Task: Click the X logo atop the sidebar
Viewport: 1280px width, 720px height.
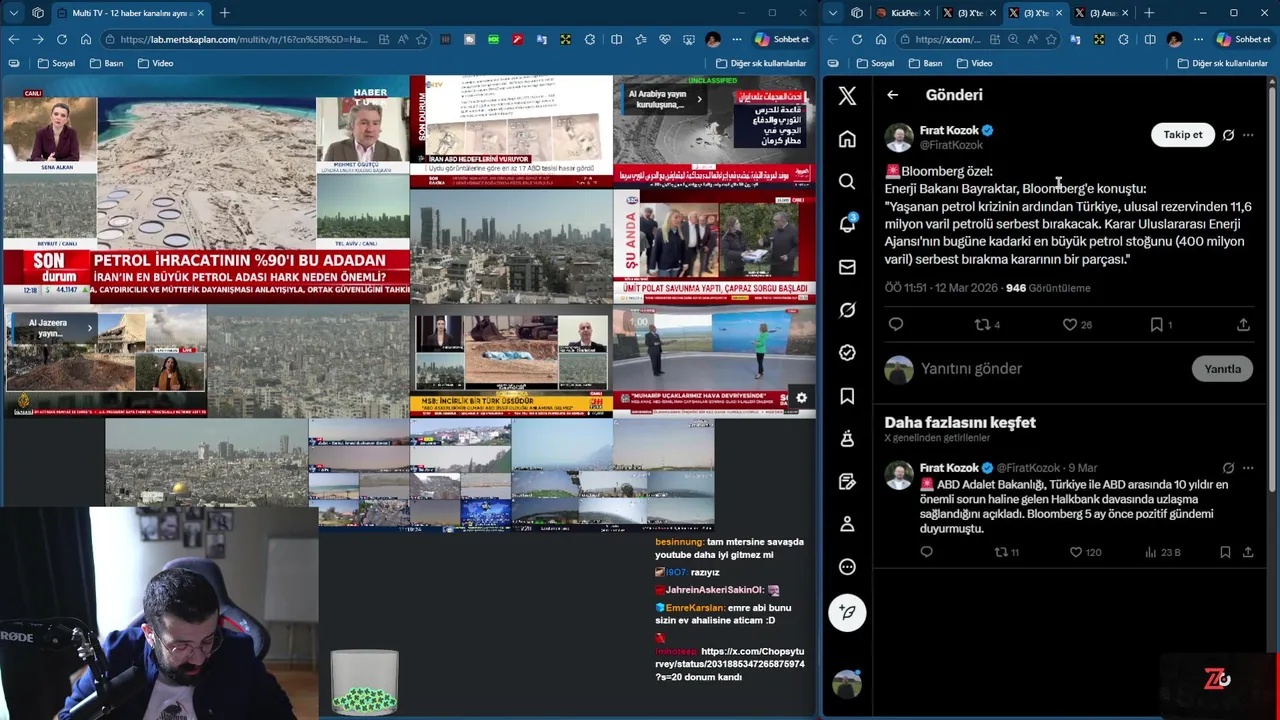Action: point(847,95)
